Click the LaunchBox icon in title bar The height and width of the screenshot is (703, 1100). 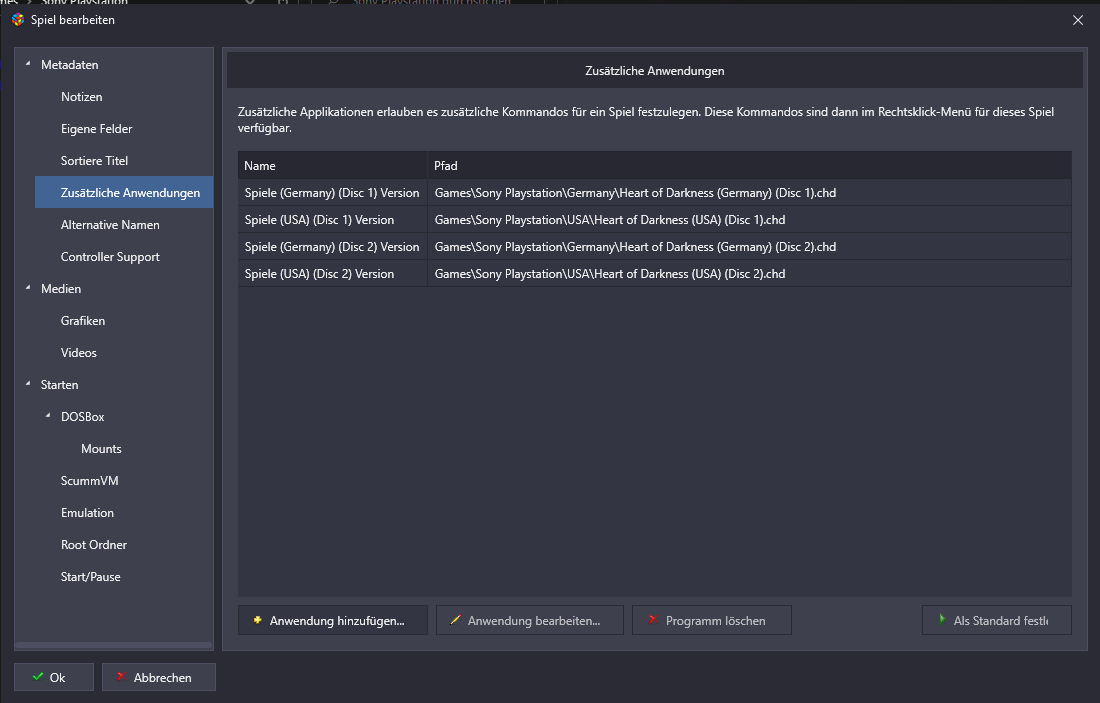(18, 20)
